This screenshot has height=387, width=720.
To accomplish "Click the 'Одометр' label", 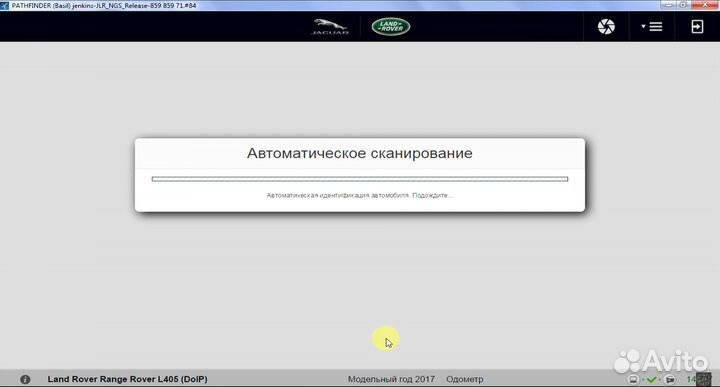I will click(x=465, y=379).
